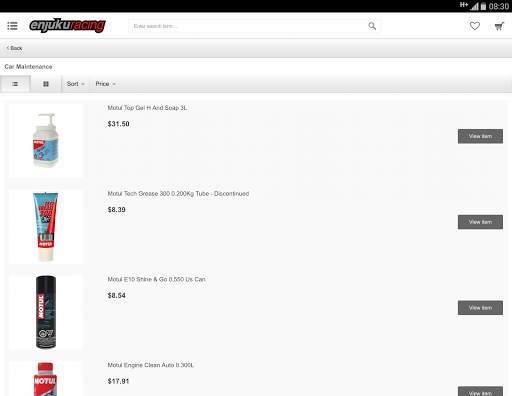Image resolution: width=512 pixels, height=396 pixels.
Task: Select title Motul Top Gel H And Soap 3L
Action: click(147, 108)
